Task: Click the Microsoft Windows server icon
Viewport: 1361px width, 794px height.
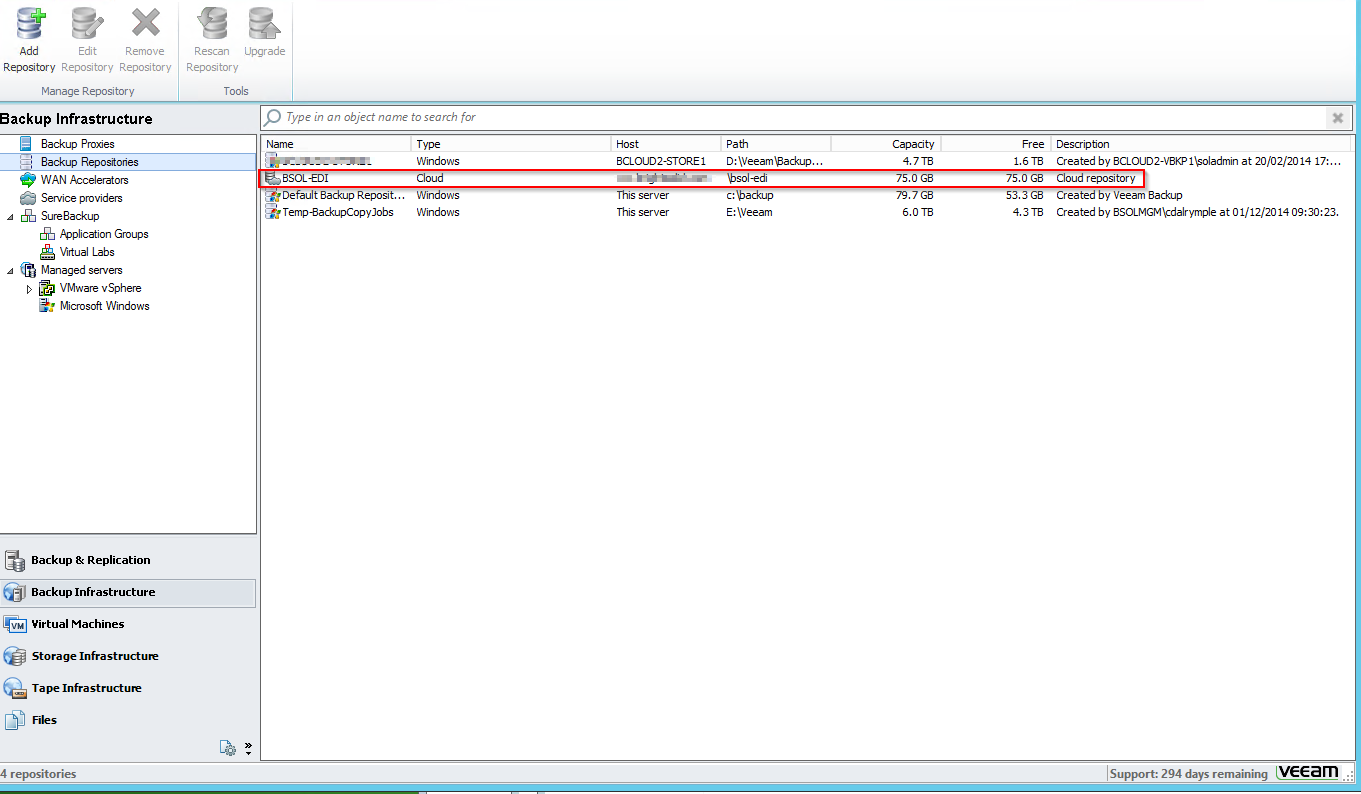Action: (x=46, y=306)
